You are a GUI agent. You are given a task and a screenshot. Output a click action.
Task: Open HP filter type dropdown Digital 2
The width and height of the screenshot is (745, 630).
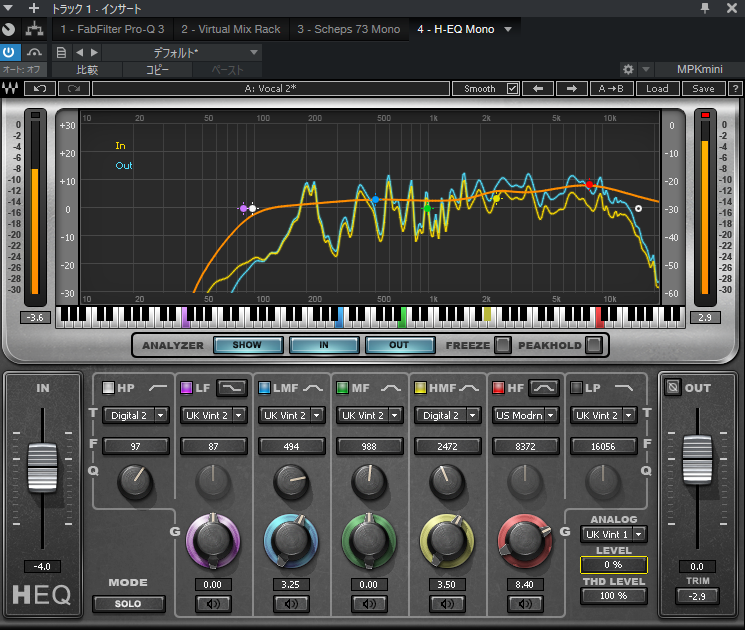136,415
